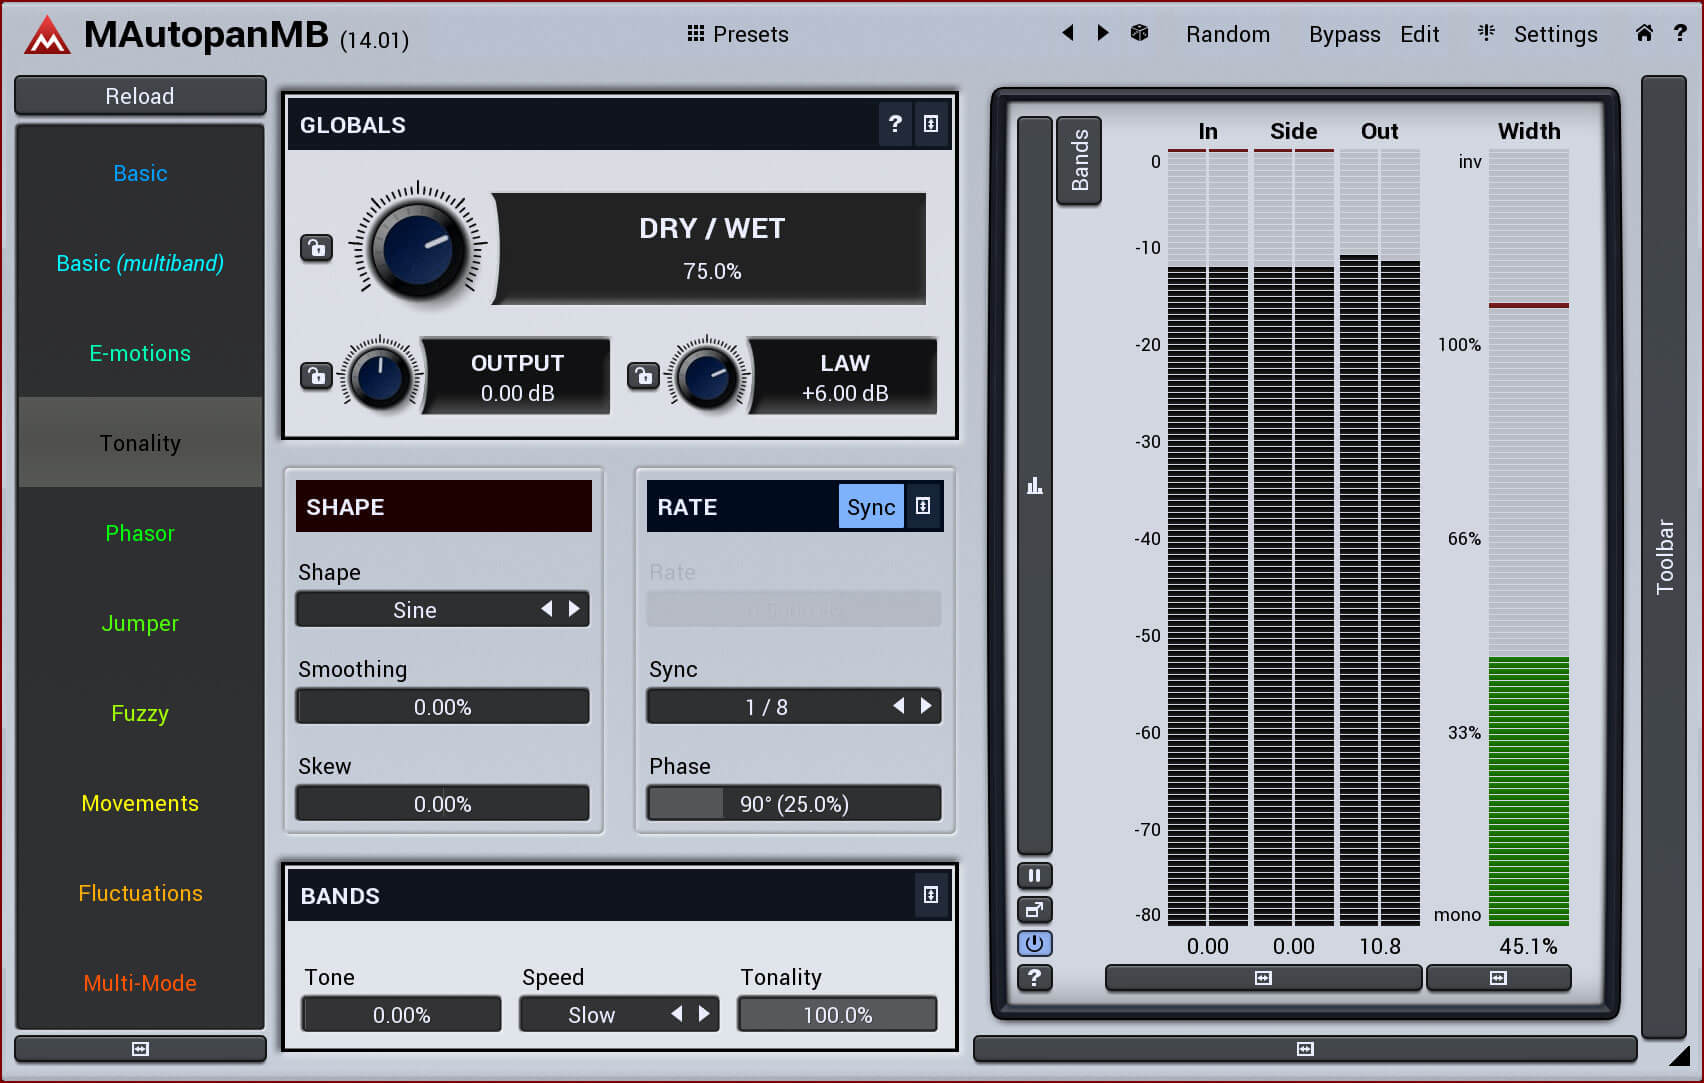1704x1083 pixels.
Task: Click collapse bar below meter panel
Action: pyautogui.click(x=1305, y=1049)
